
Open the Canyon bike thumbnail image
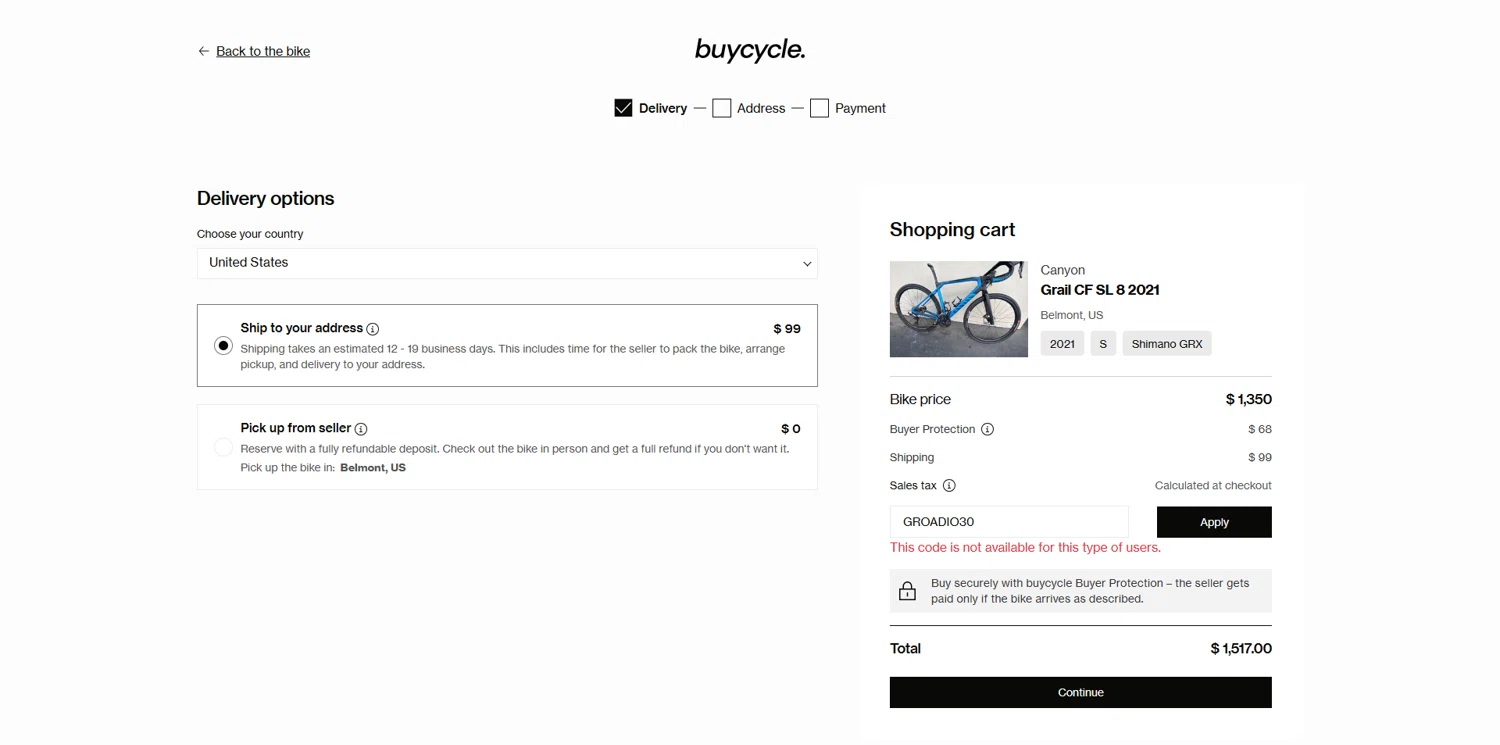[x=959, y=309]
